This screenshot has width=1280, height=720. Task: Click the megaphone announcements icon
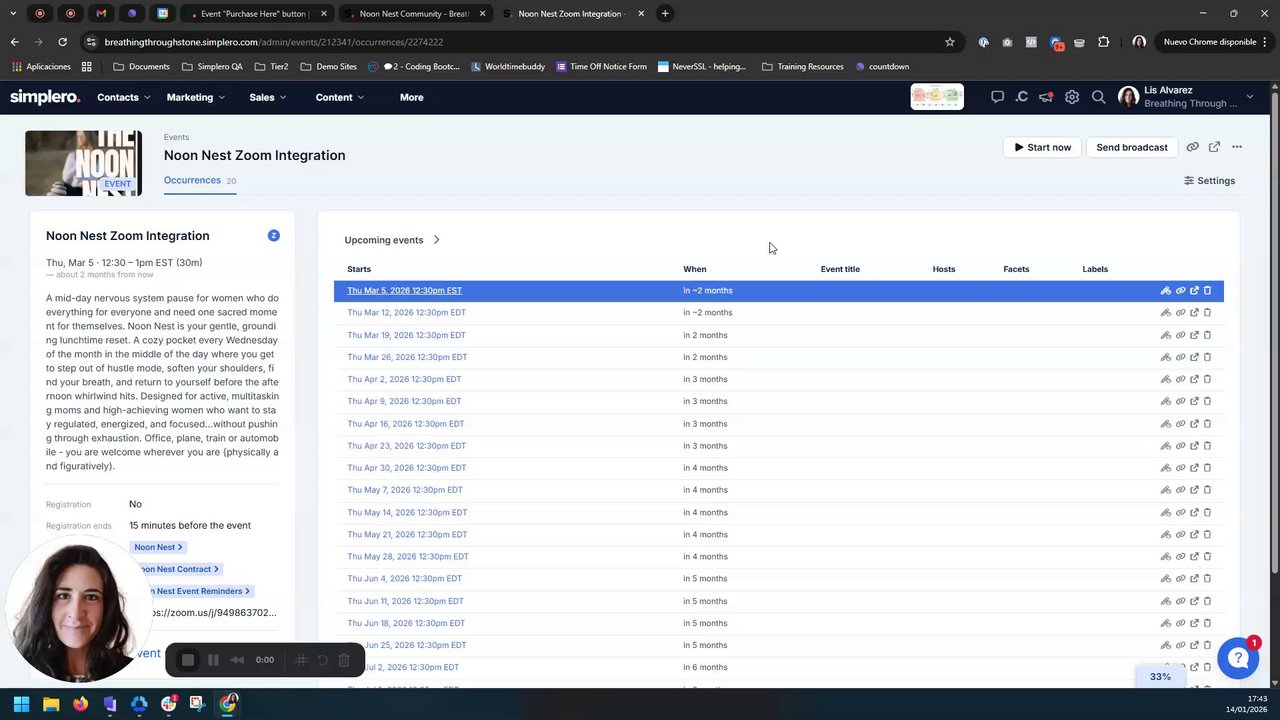tap(1046, 97)
